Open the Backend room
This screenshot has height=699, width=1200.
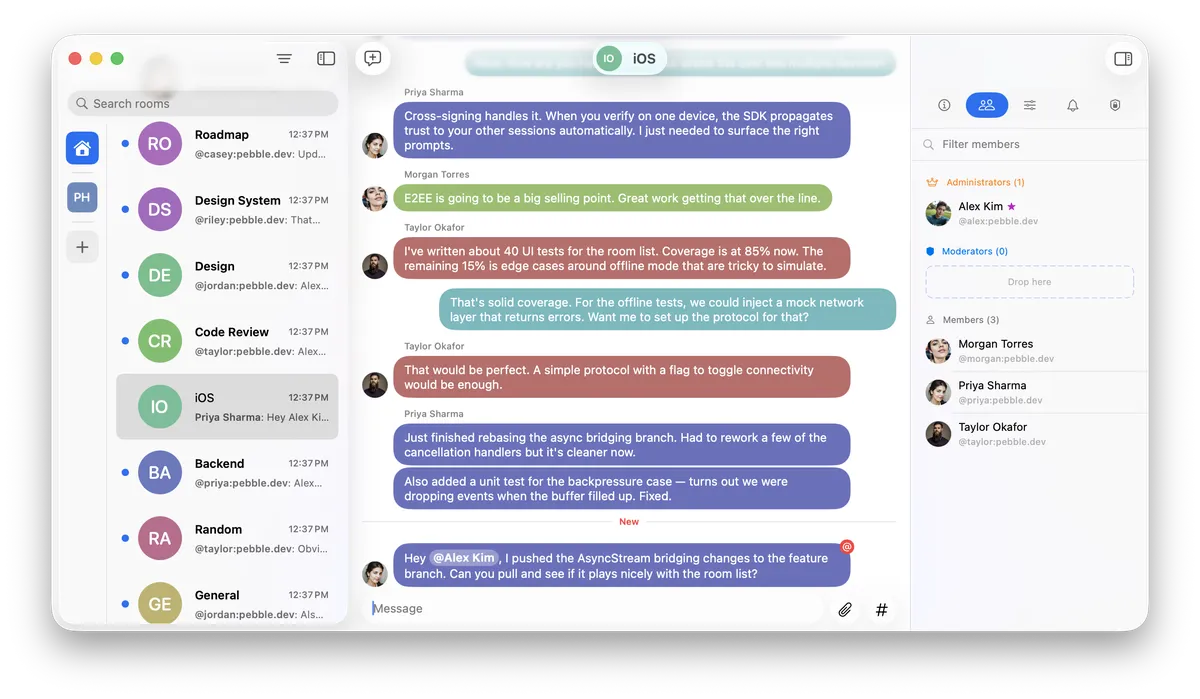(x=227, y=473)
